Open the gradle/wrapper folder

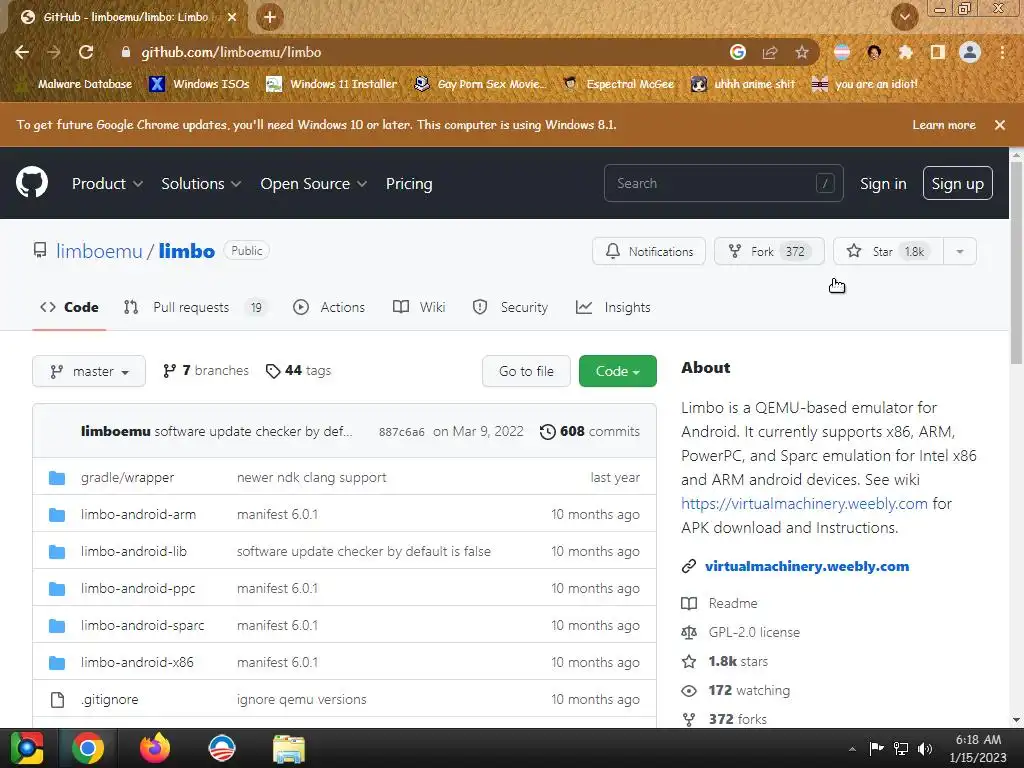tap(127, 477)
